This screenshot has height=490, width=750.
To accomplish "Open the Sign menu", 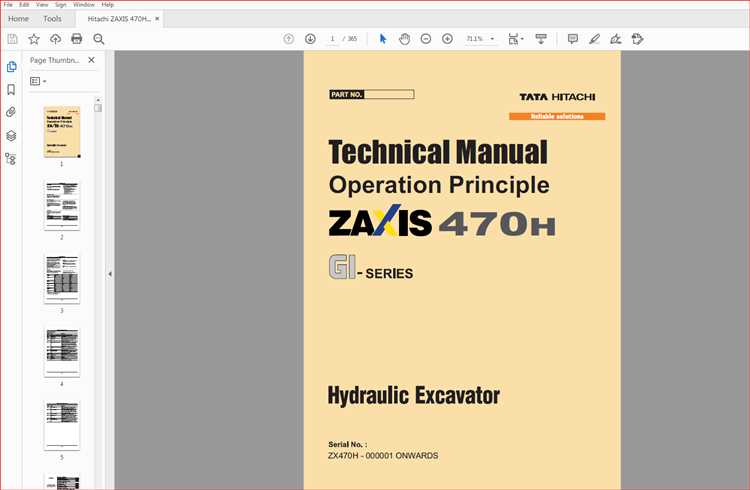I will (x=61, y=4).
